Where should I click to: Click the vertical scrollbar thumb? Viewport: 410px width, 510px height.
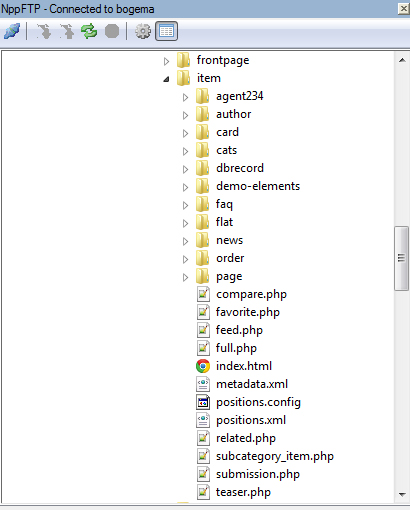pyautogui.click(x=401, y=258)
